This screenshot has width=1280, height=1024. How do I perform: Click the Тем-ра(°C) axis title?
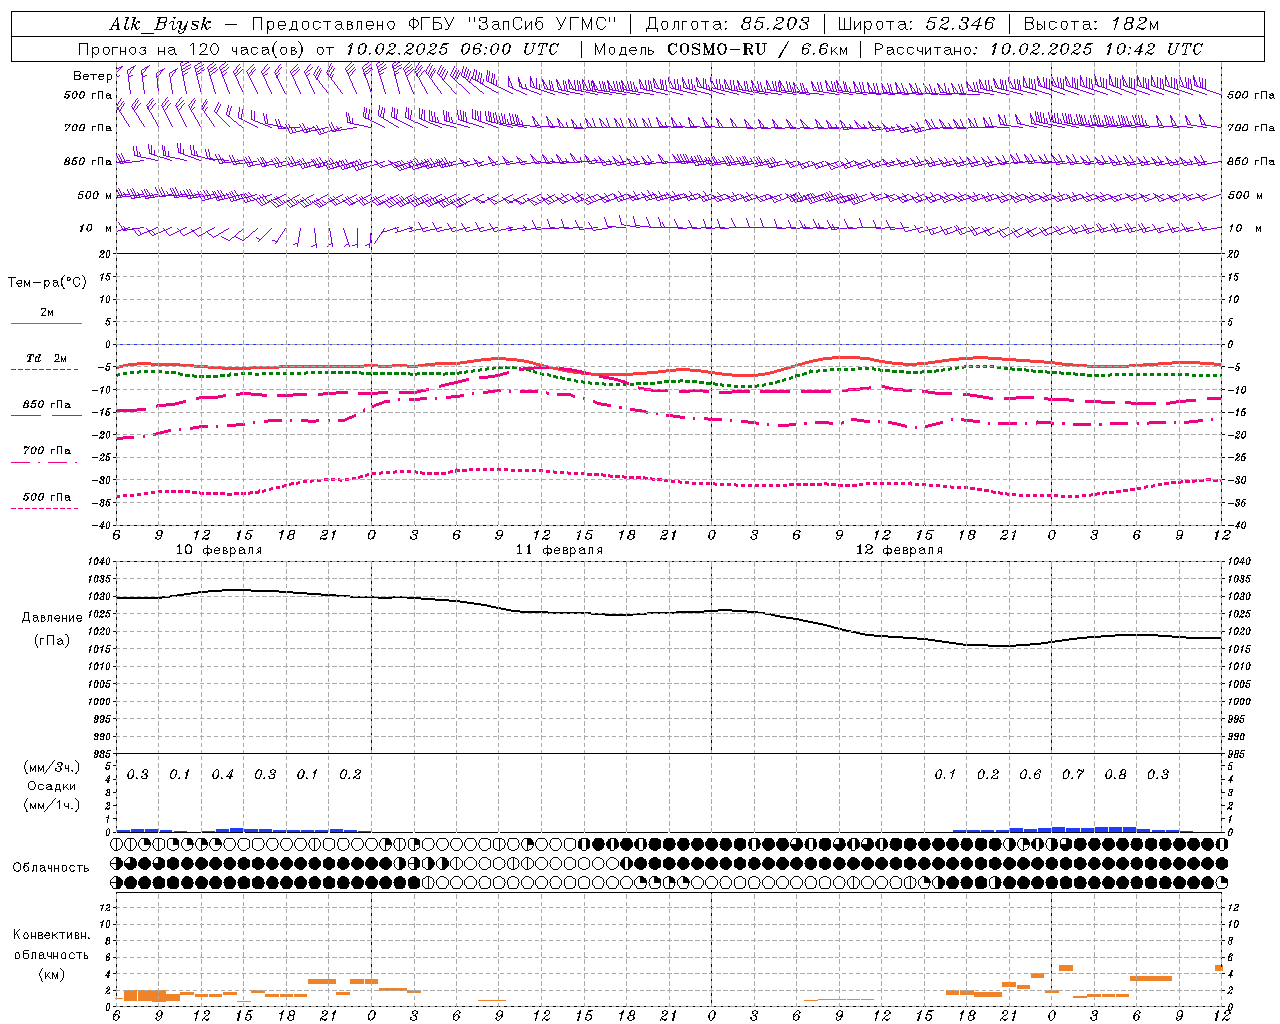47,283
